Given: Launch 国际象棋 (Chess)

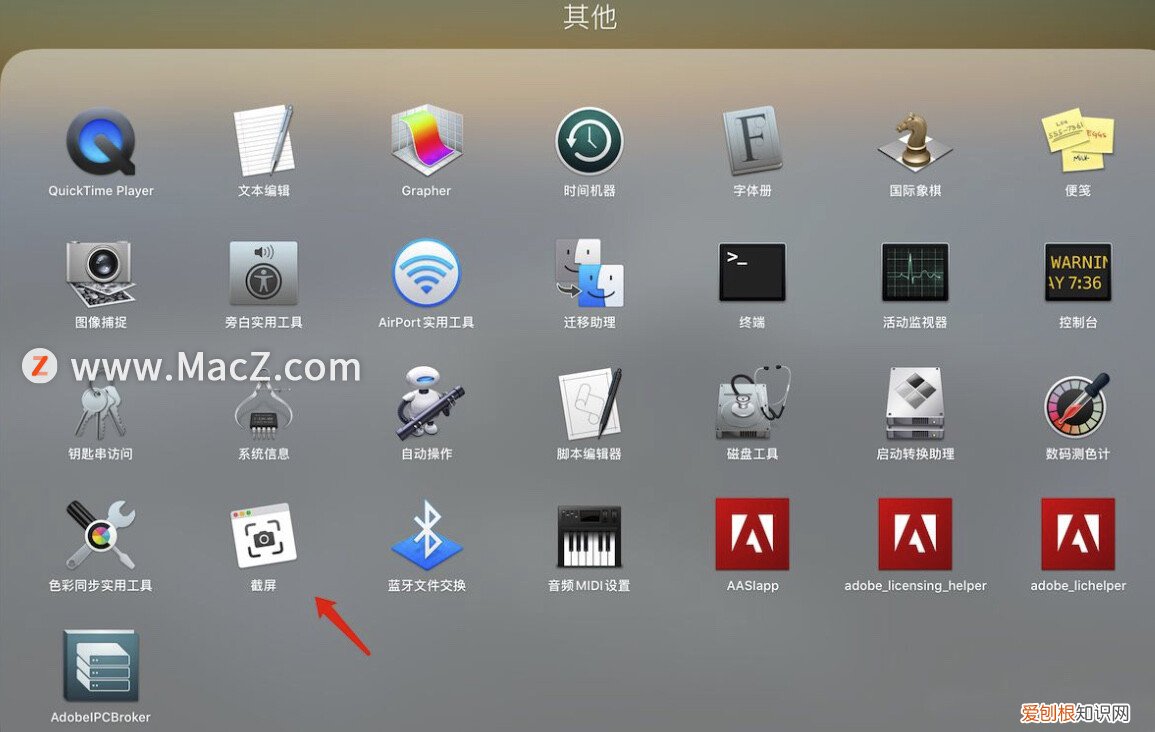Looking at the screenshot, I should point(914,140).
